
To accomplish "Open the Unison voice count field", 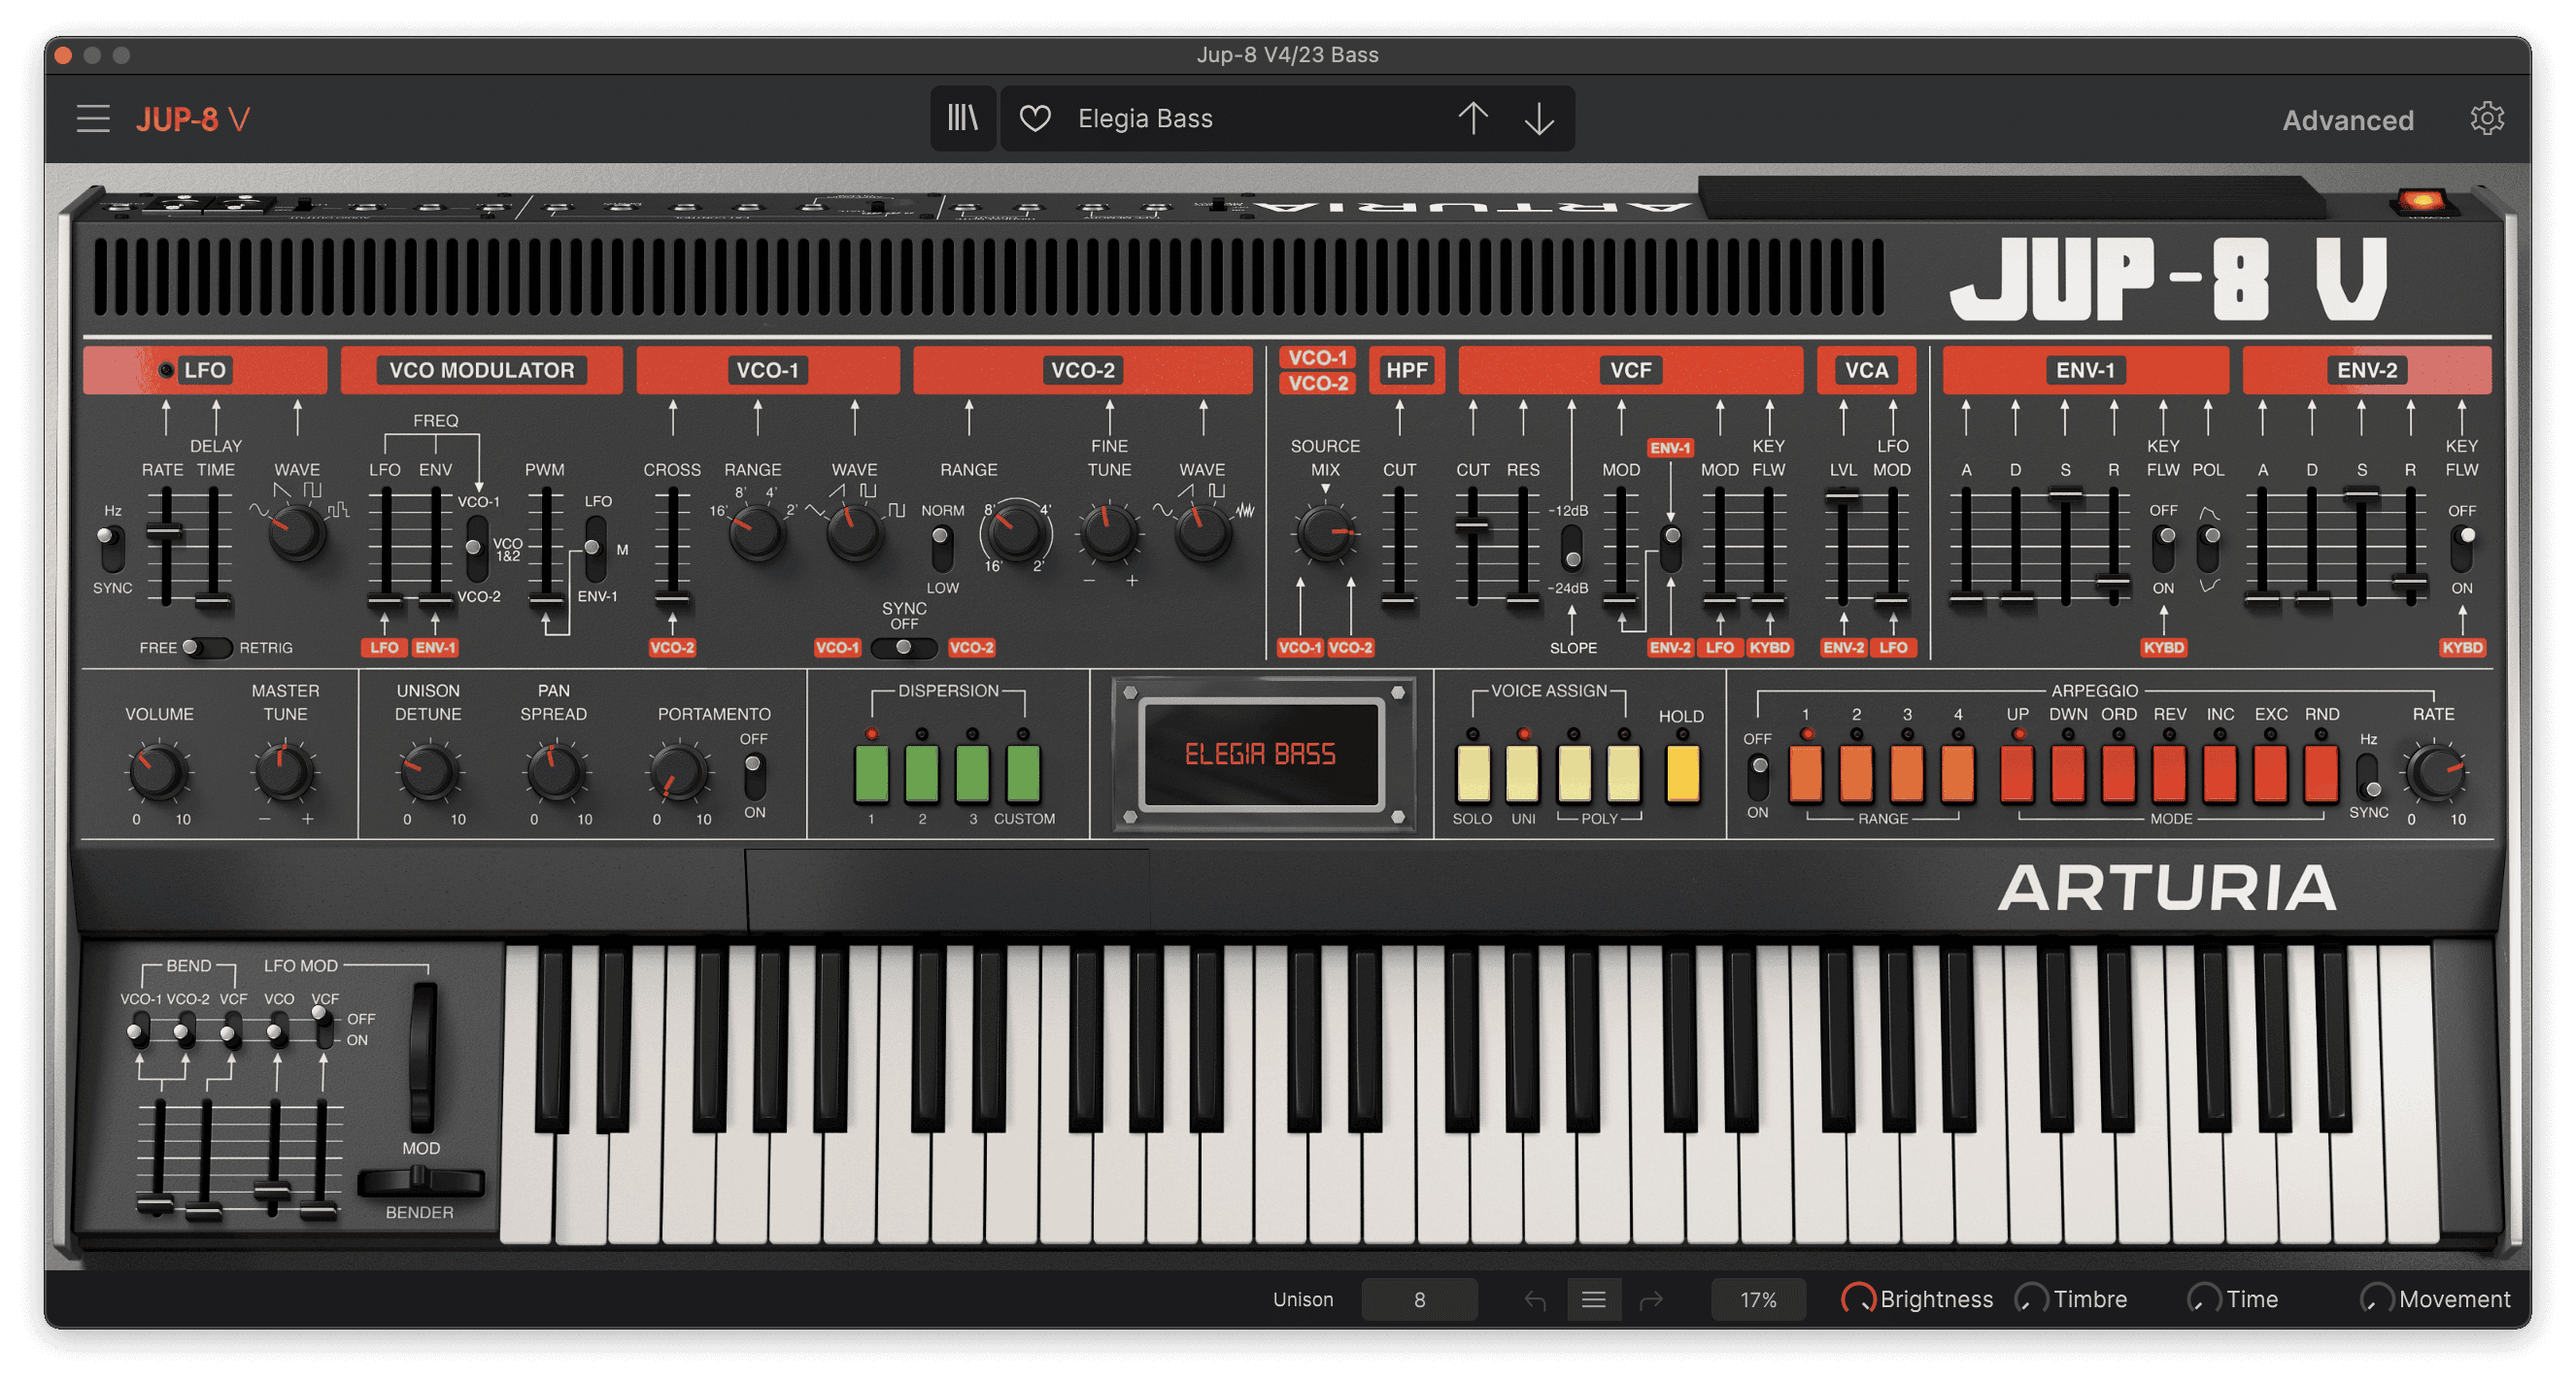I will tap(1419, 1299).
